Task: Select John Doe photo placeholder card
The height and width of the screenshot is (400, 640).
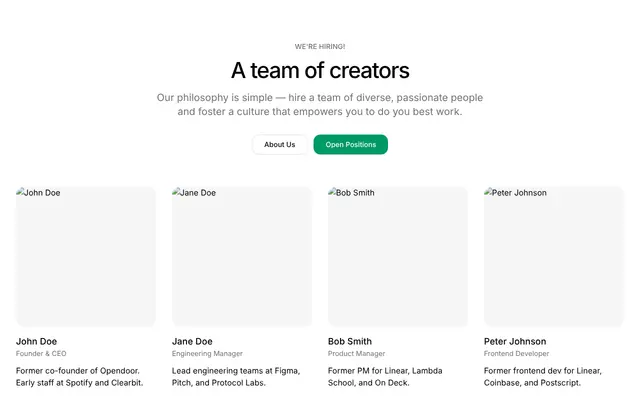Action: (86, 257)
